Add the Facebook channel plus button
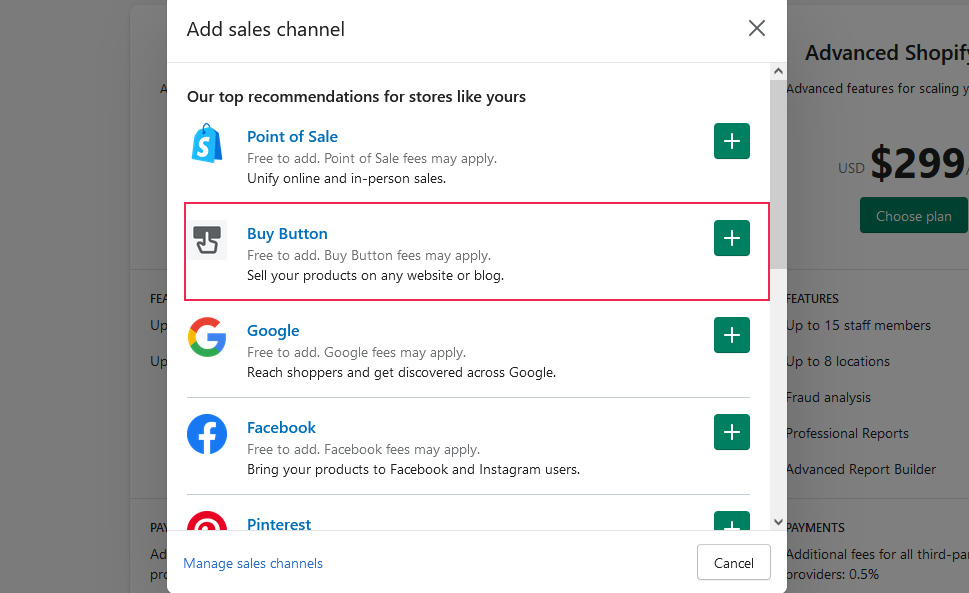Screen dimensions: 969x593 pyautogui.click(x=732, y=432)
